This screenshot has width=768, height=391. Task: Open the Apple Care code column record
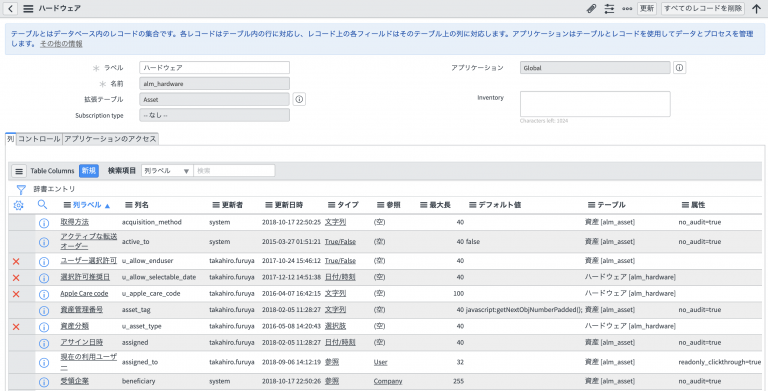pos(84,293)
